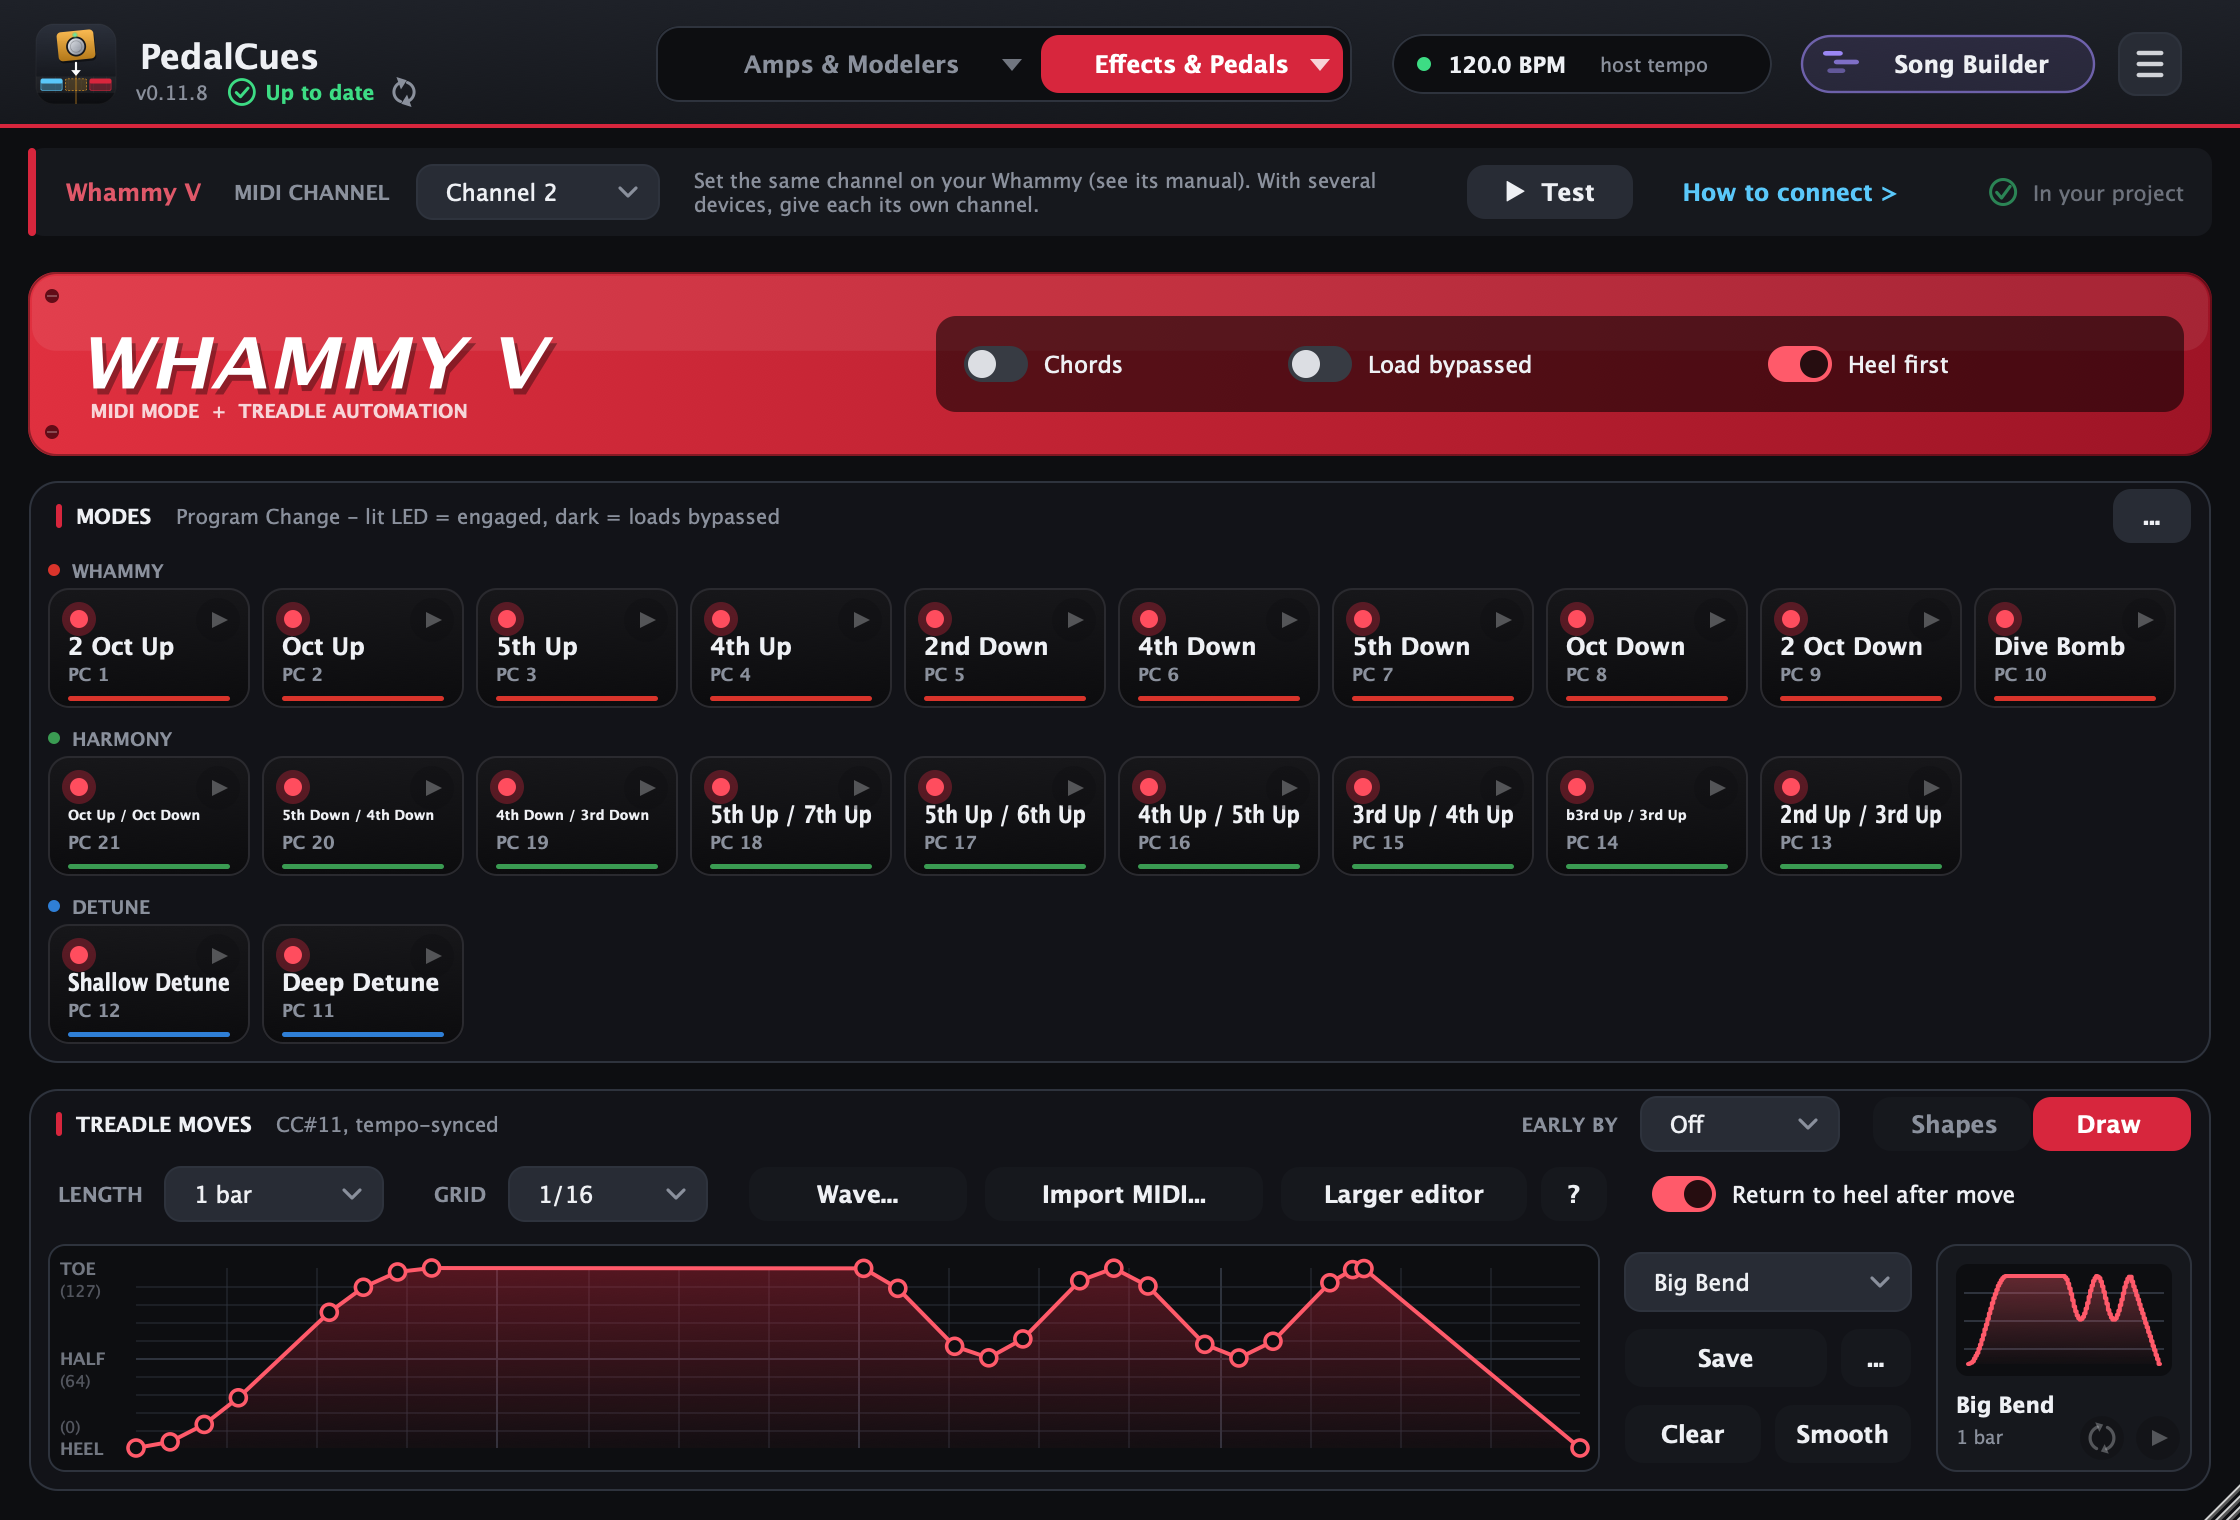Image resolution: width=2240 pixels, height=1520 pixels.
Task: Open the Length 1 bar dropdown
Action: pos(274,1195)
